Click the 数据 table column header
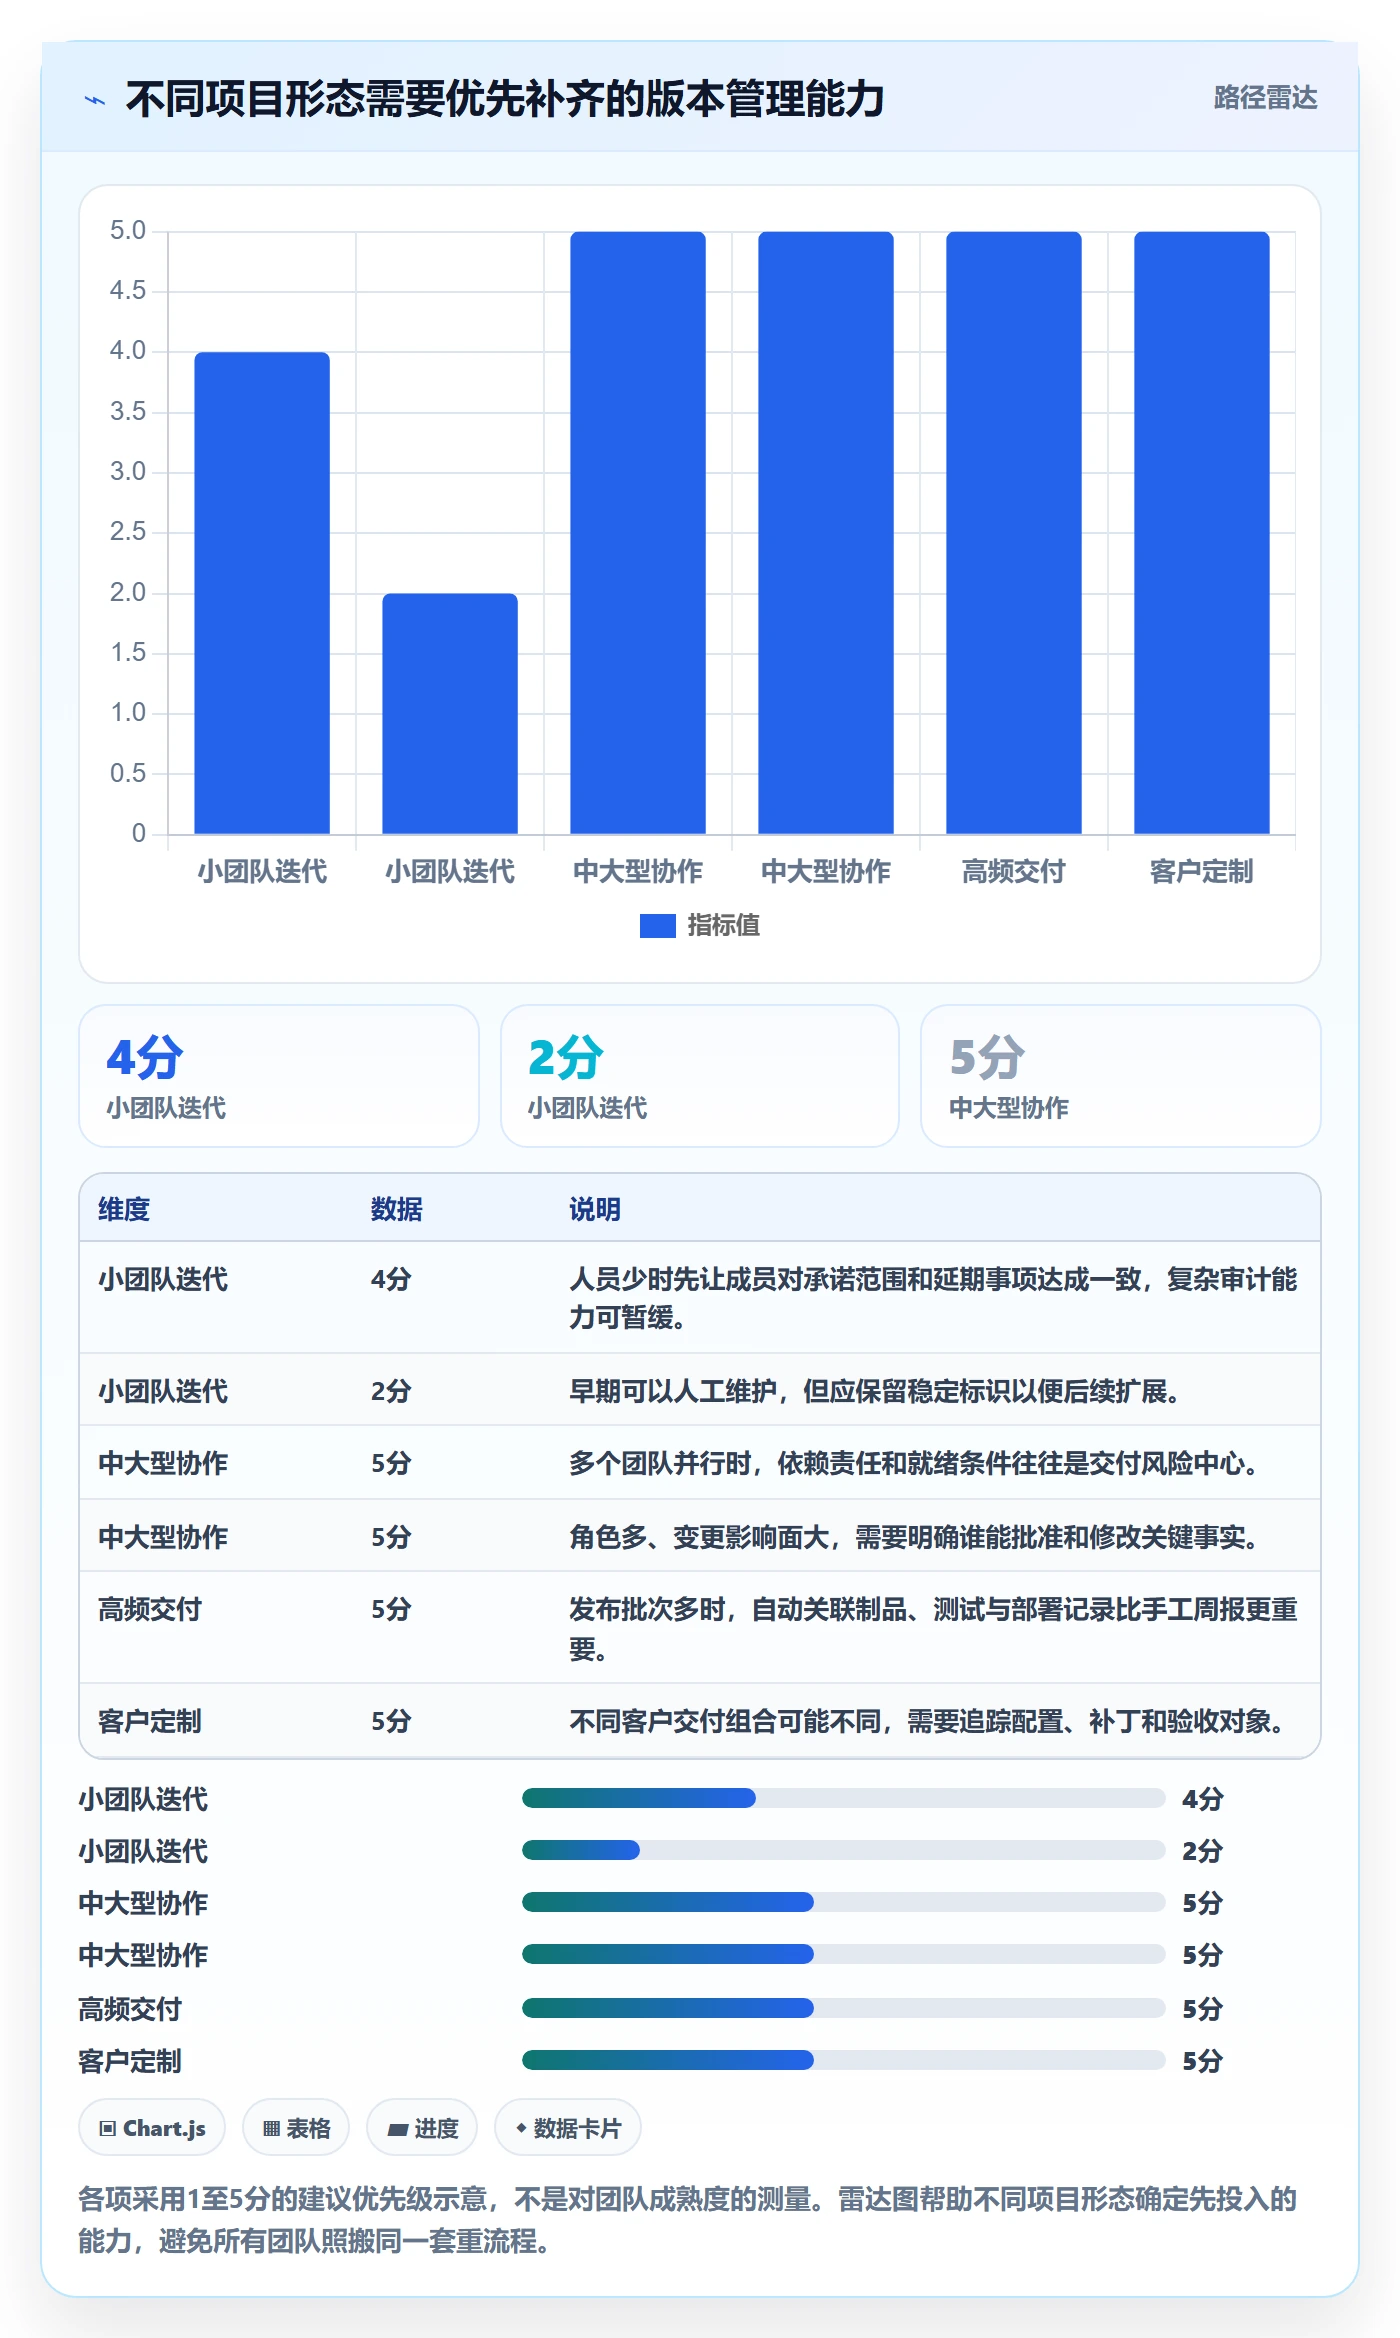1400x2338 pixels. [397, 1209]
